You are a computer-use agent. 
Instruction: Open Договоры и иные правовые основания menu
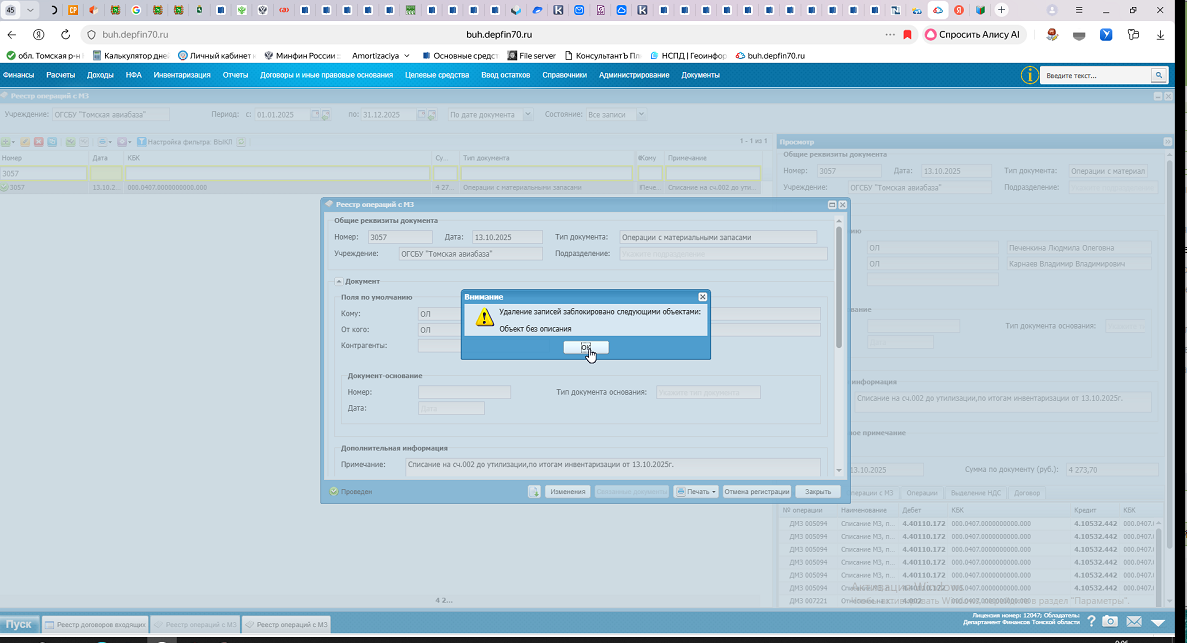tap(326, 75)
